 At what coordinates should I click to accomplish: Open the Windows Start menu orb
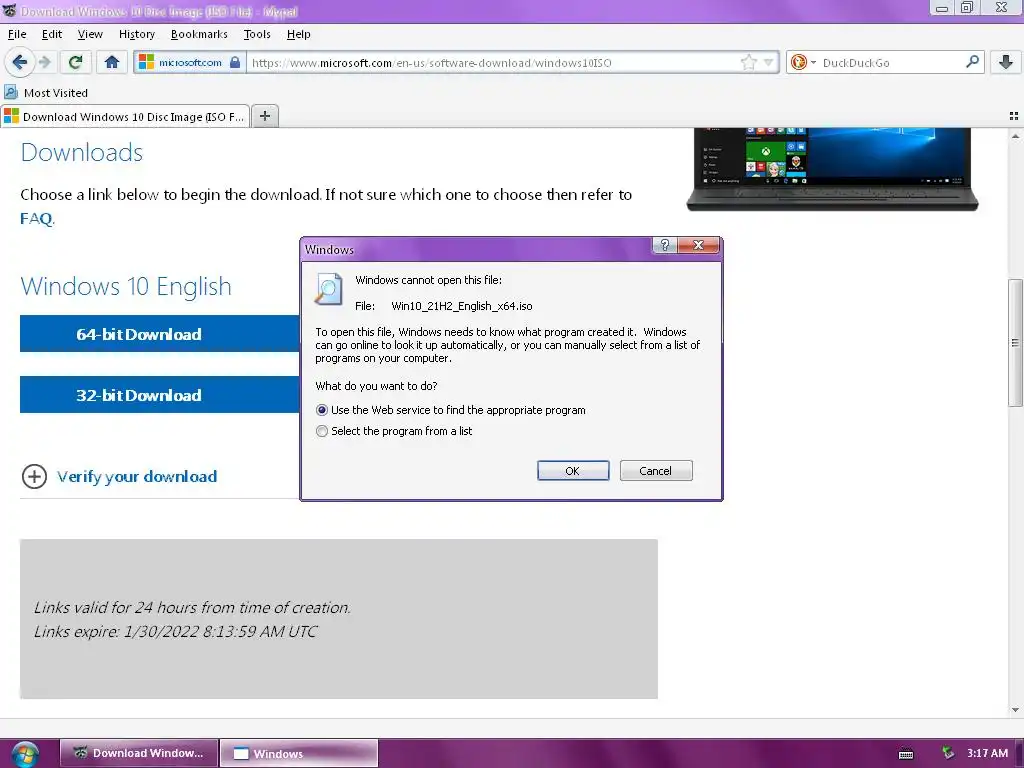coord(25,754)
